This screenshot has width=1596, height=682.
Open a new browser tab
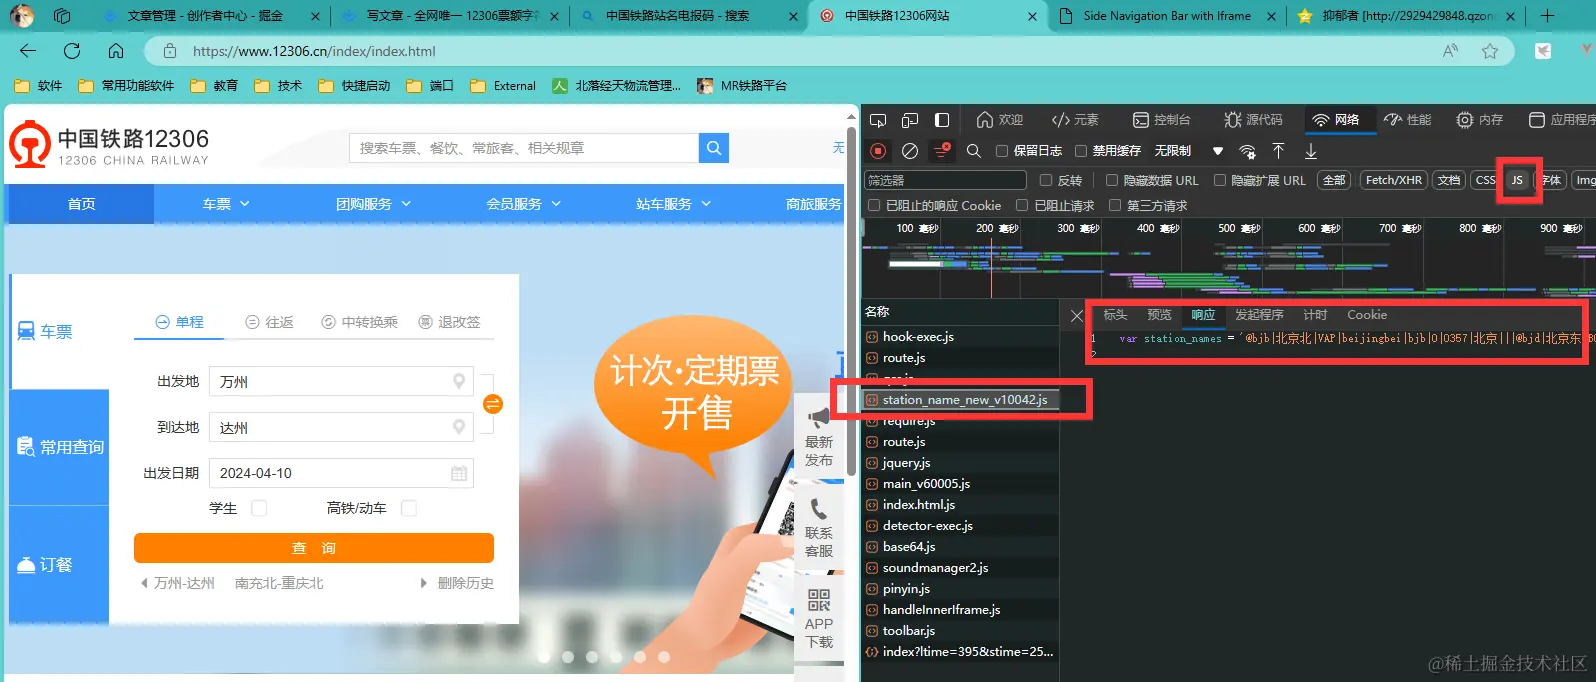coord(1547,15)
